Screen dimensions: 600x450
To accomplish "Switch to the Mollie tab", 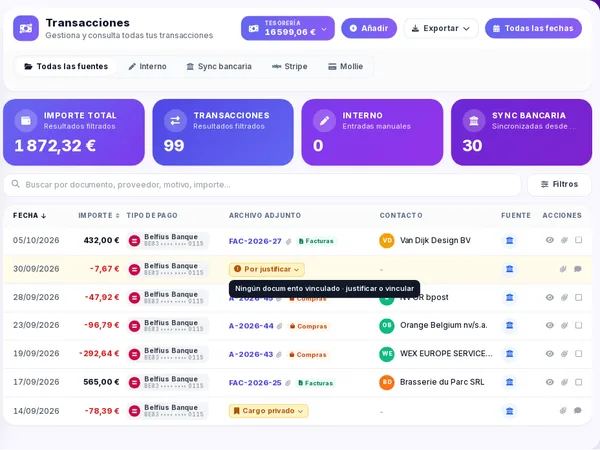I will (x=346, y=66).
